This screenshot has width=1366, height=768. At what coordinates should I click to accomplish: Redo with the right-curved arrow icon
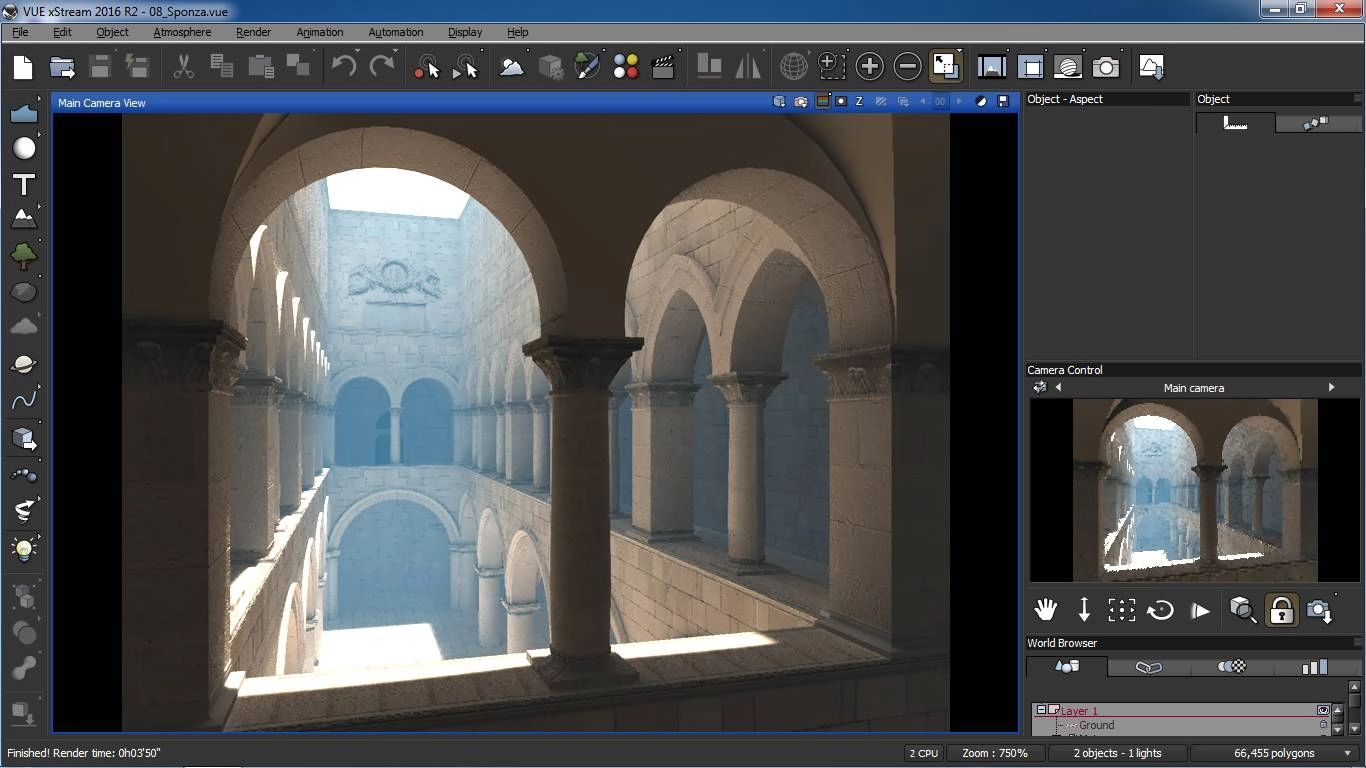(382, 67)
